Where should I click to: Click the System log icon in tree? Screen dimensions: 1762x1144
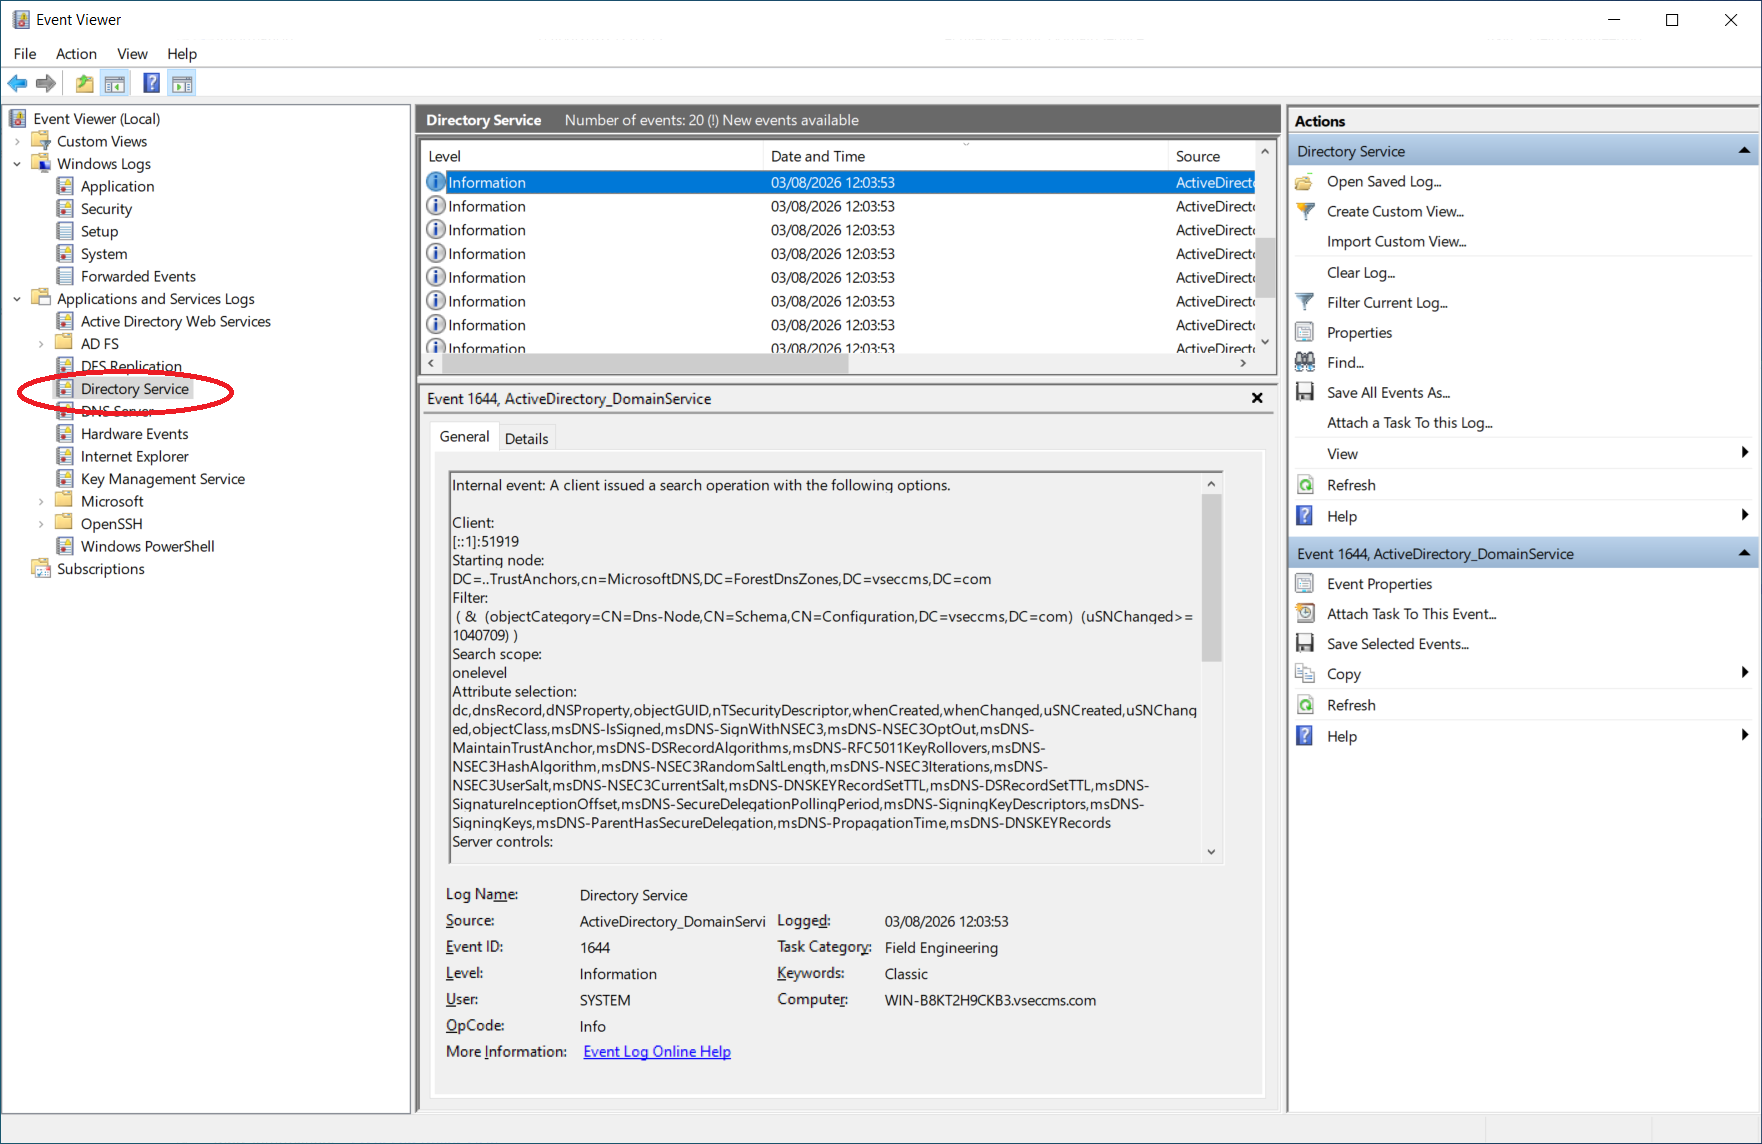click(65, 254)
